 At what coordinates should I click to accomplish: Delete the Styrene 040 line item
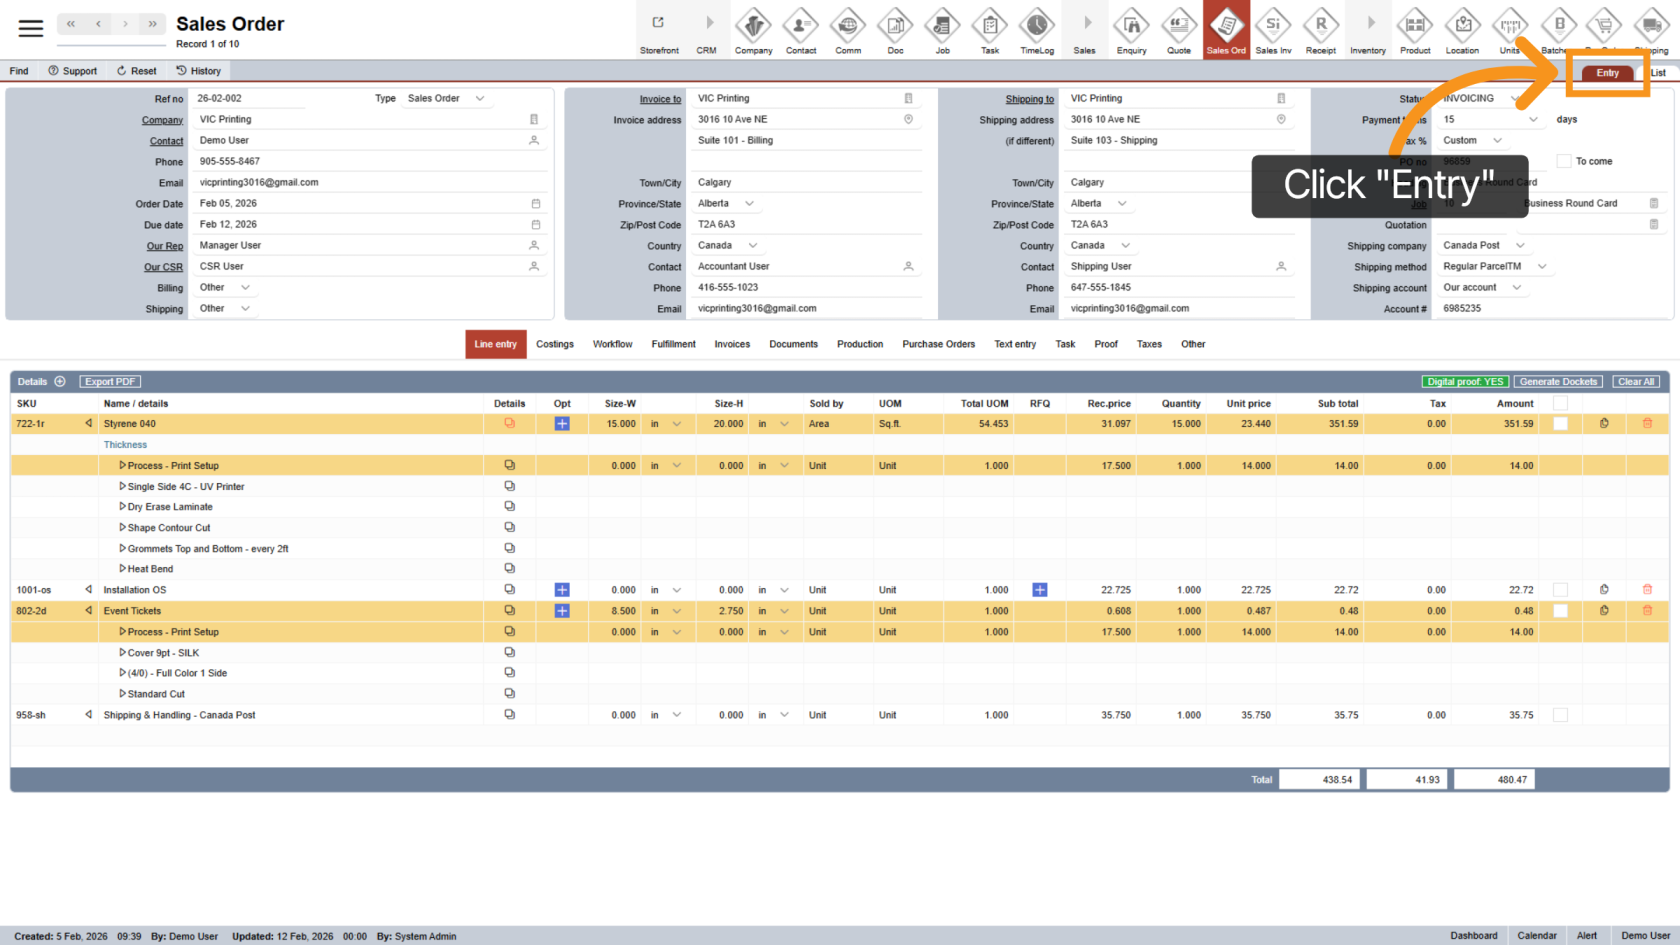tap(1647, 424)
